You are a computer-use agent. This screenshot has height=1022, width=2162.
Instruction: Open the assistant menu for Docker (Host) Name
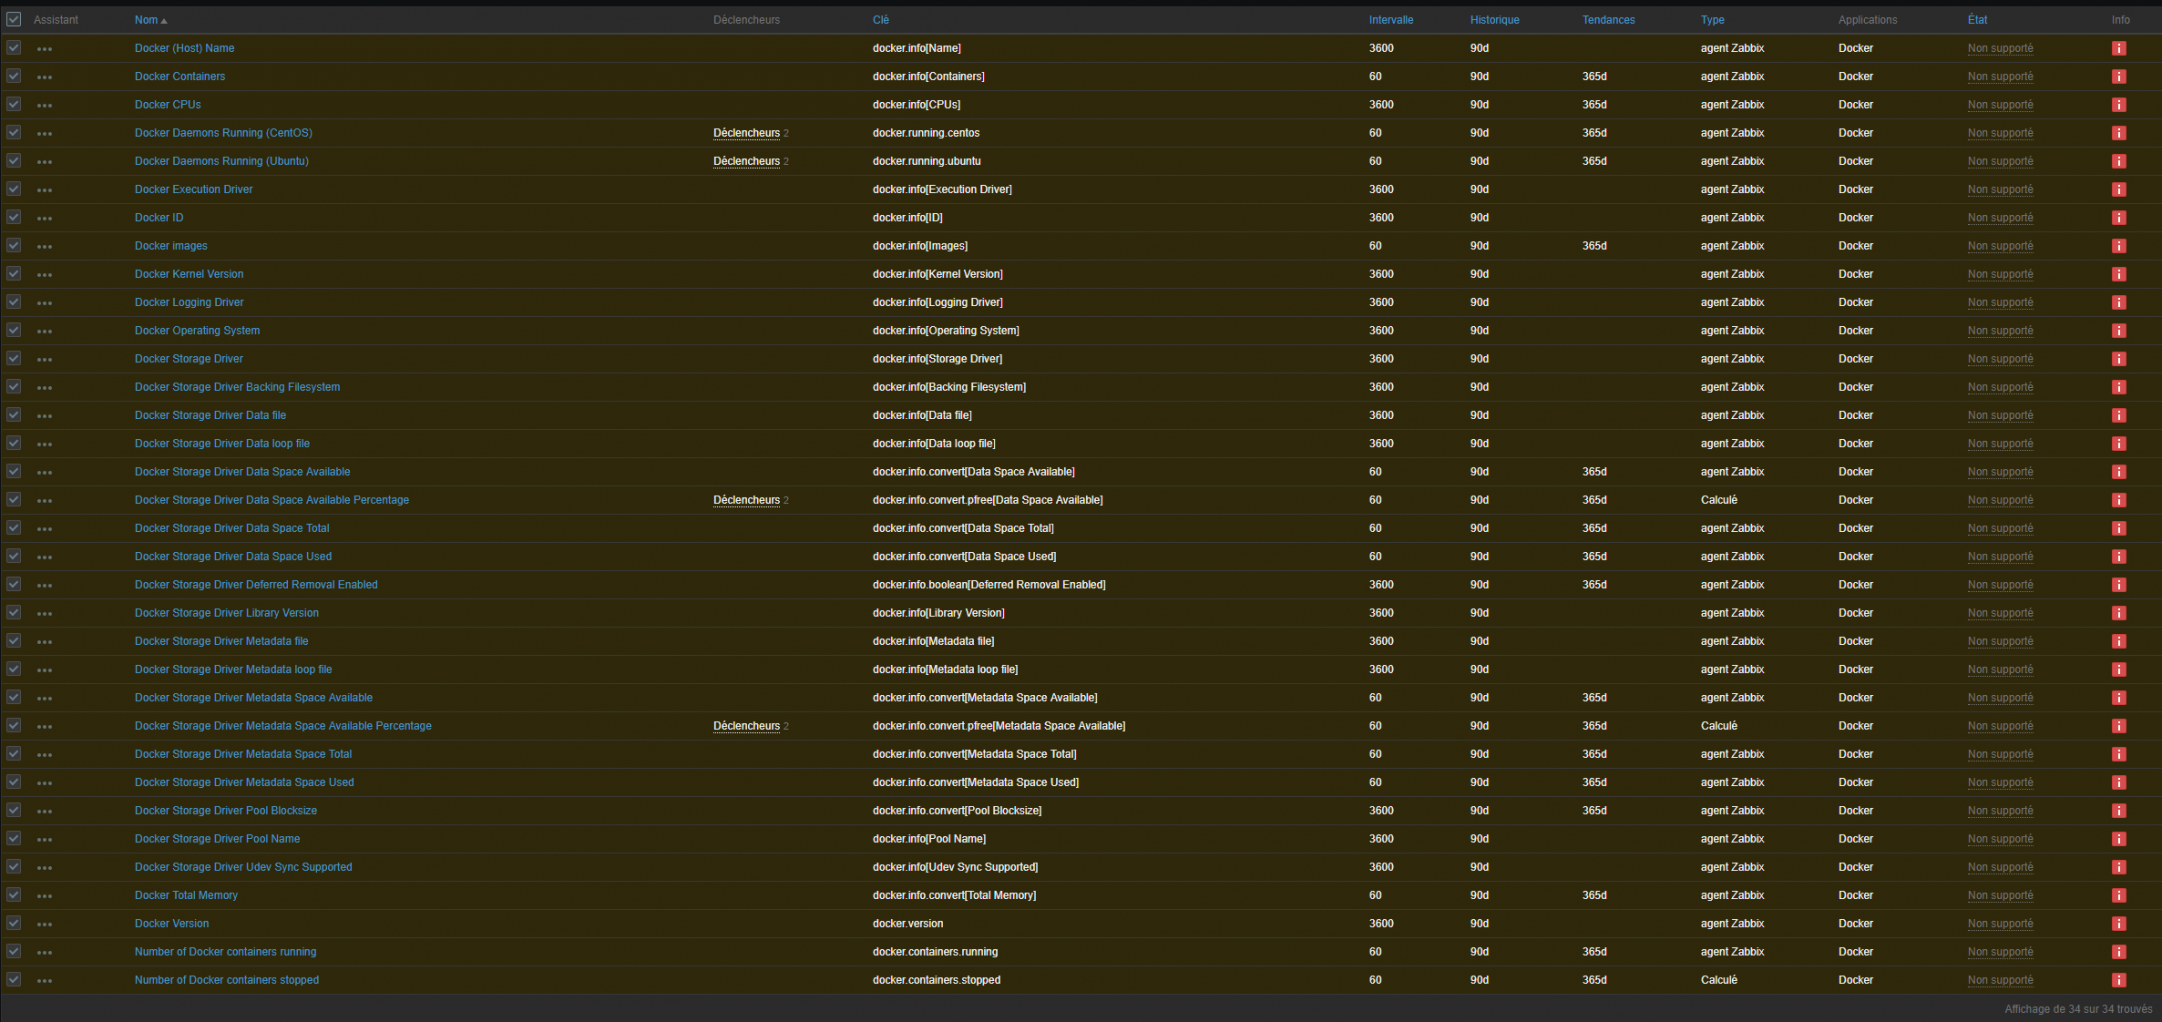point(44,49)
